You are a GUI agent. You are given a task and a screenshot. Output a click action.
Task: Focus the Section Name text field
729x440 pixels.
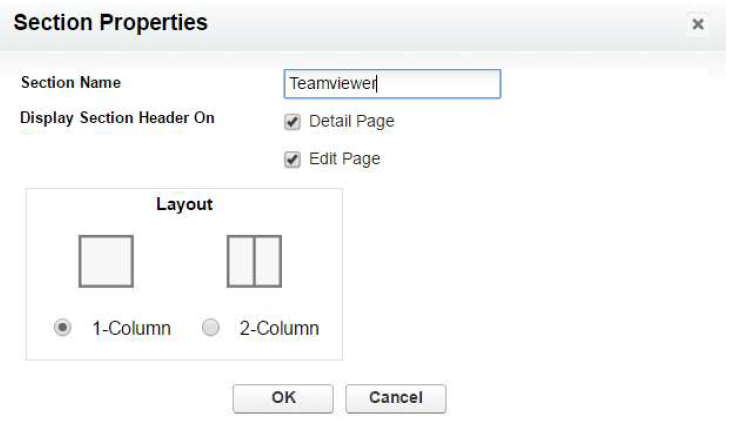(392, 84)
